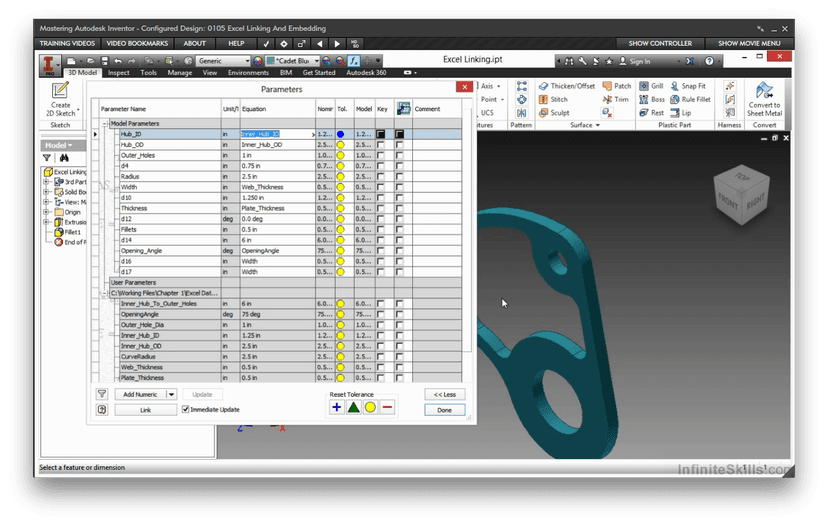Open the View ribbon tab

coord(210,73)
